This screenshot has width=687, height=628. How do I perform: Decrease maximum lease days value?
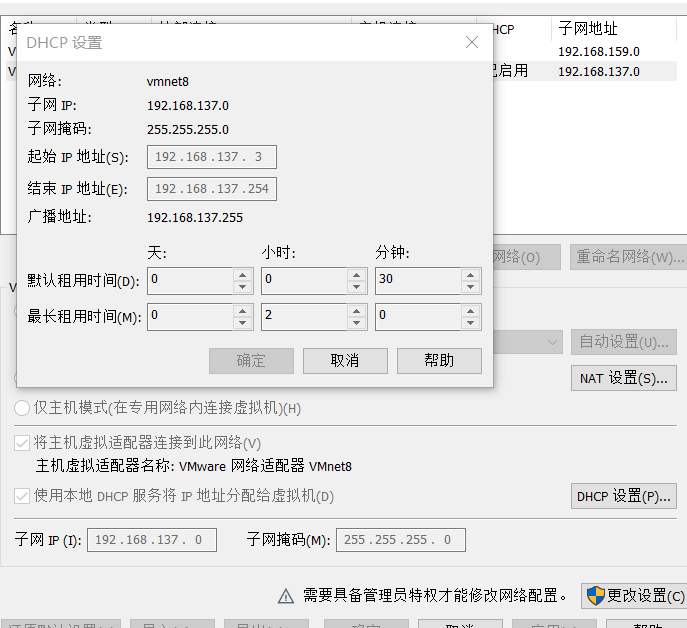coord(242,323)
